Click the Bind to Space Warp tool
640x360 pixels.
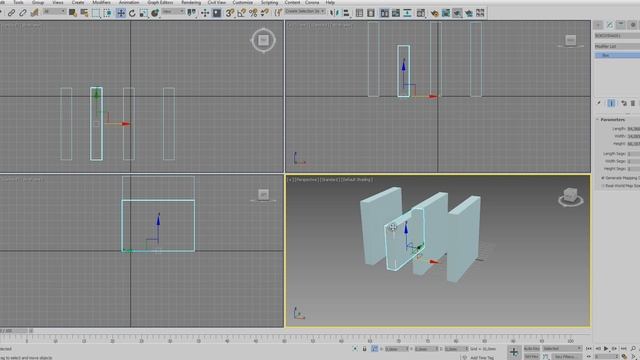tap(34, 13)
